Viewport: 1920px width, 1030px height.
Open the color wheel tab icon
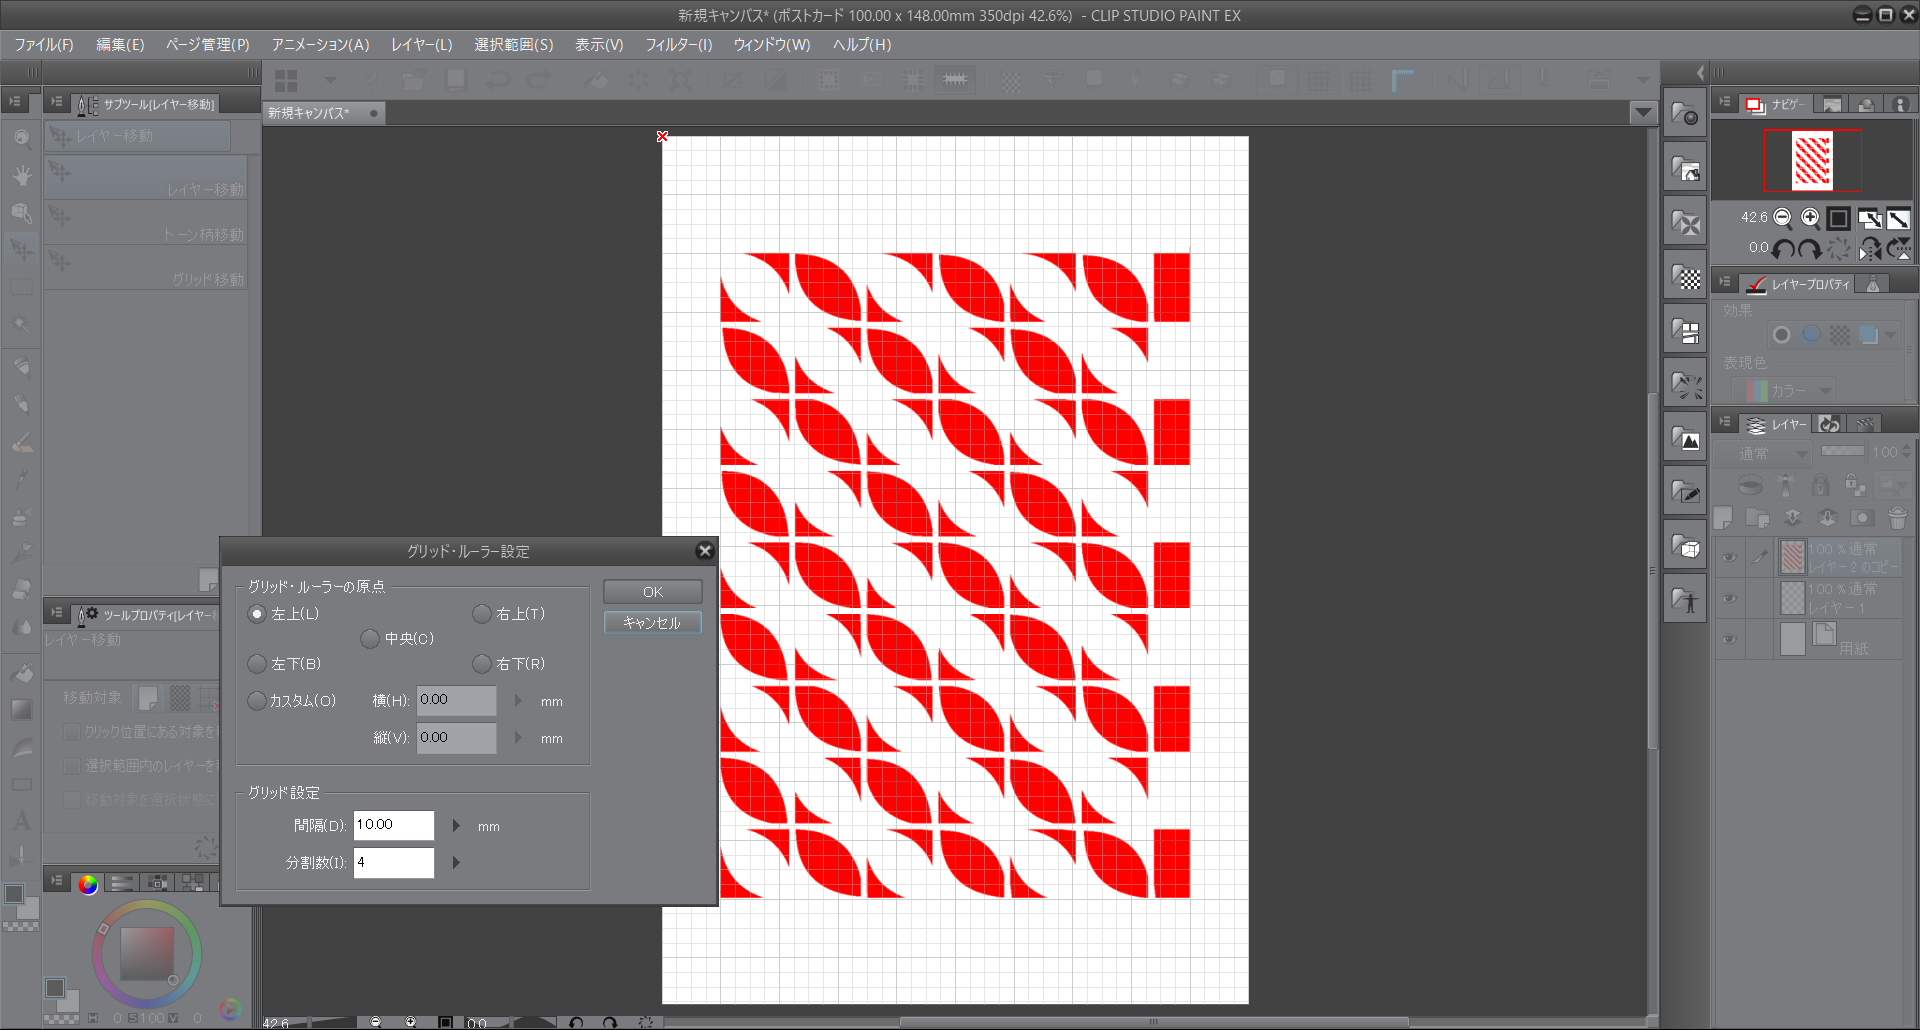[88, 883]
